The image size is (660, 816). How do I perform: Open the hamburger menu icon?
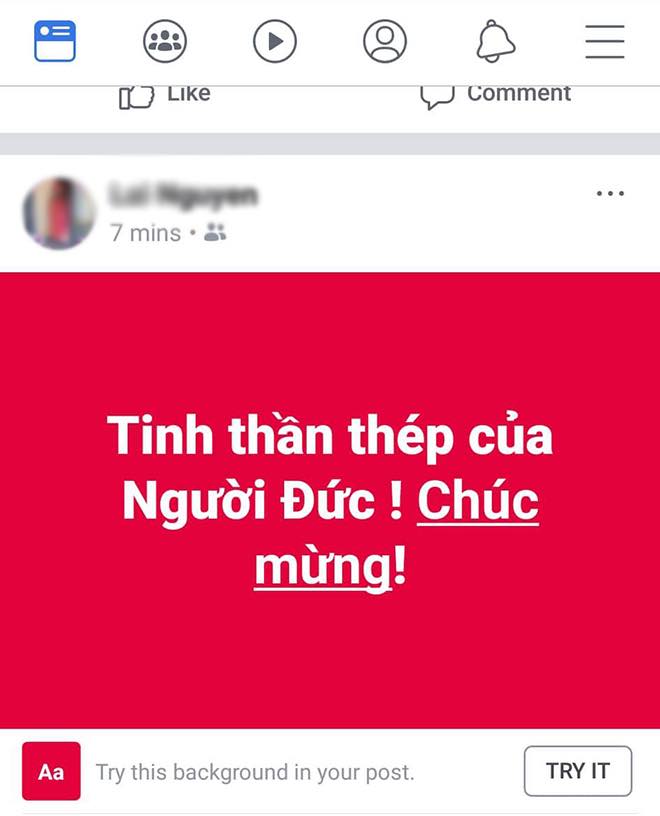pos(605,41)
